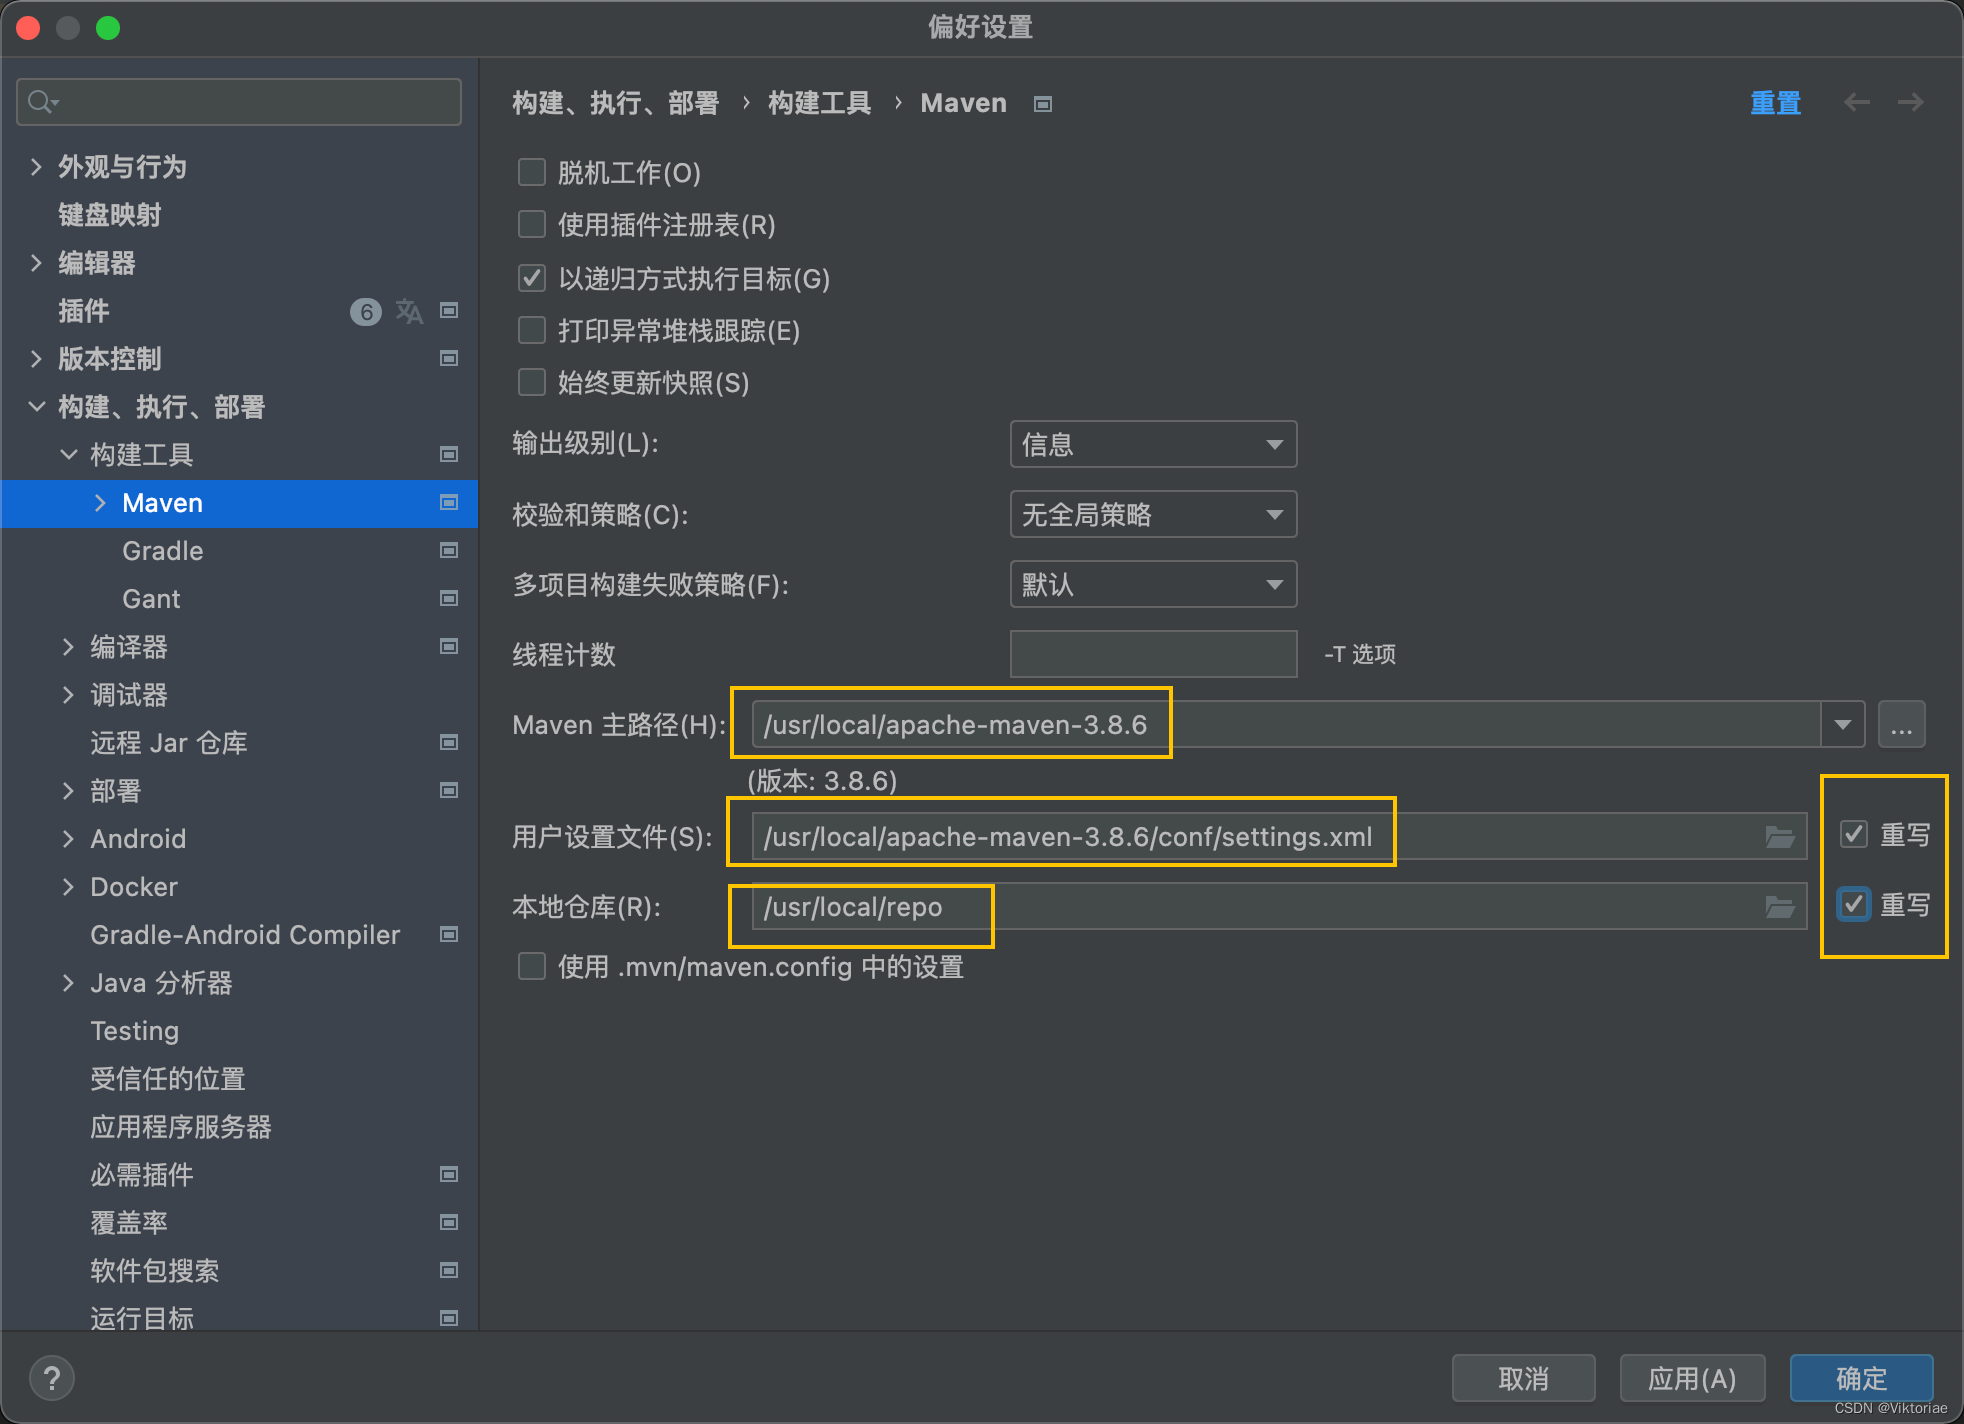The height and width of the screenshot is (1424, 1964).
Task: Click 构建工具 in the breadcrumb
Action: click(x=820, y=103)
